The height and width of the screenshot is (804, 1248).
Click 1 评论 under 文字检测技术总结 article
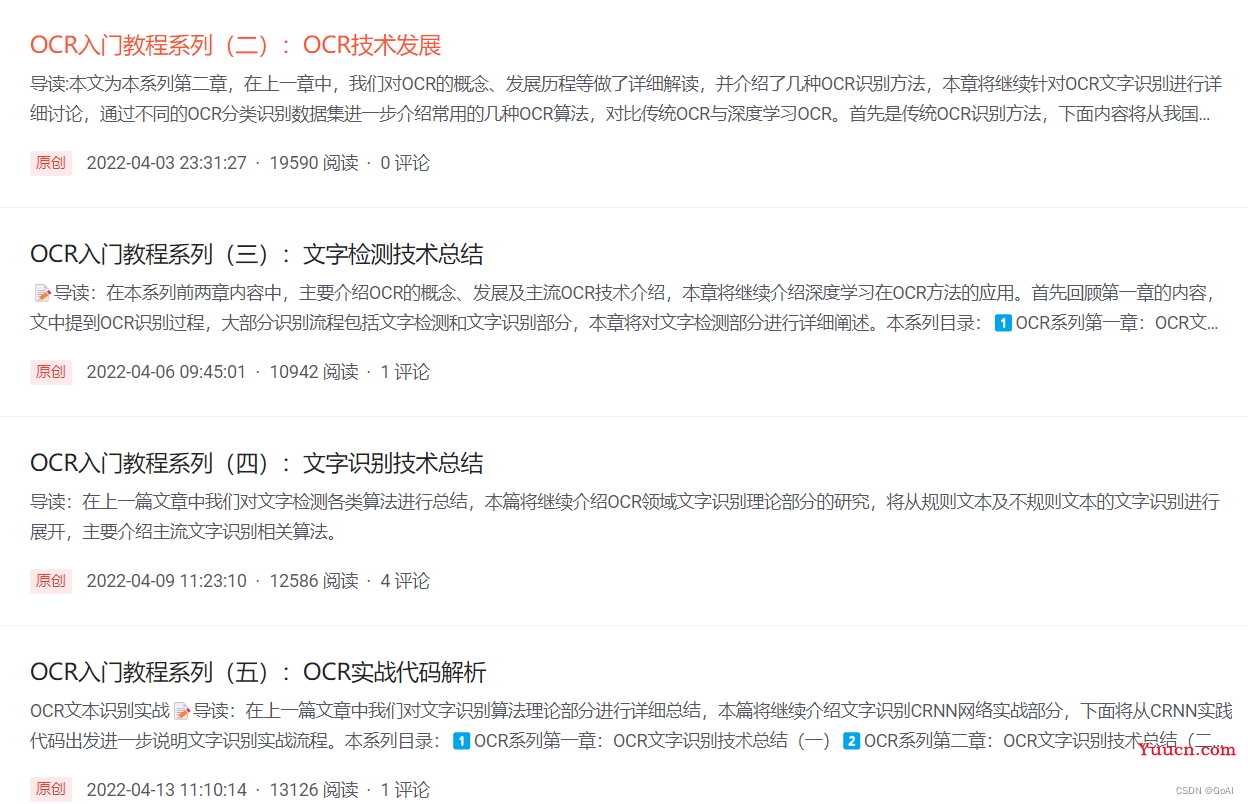coord(405,372)
